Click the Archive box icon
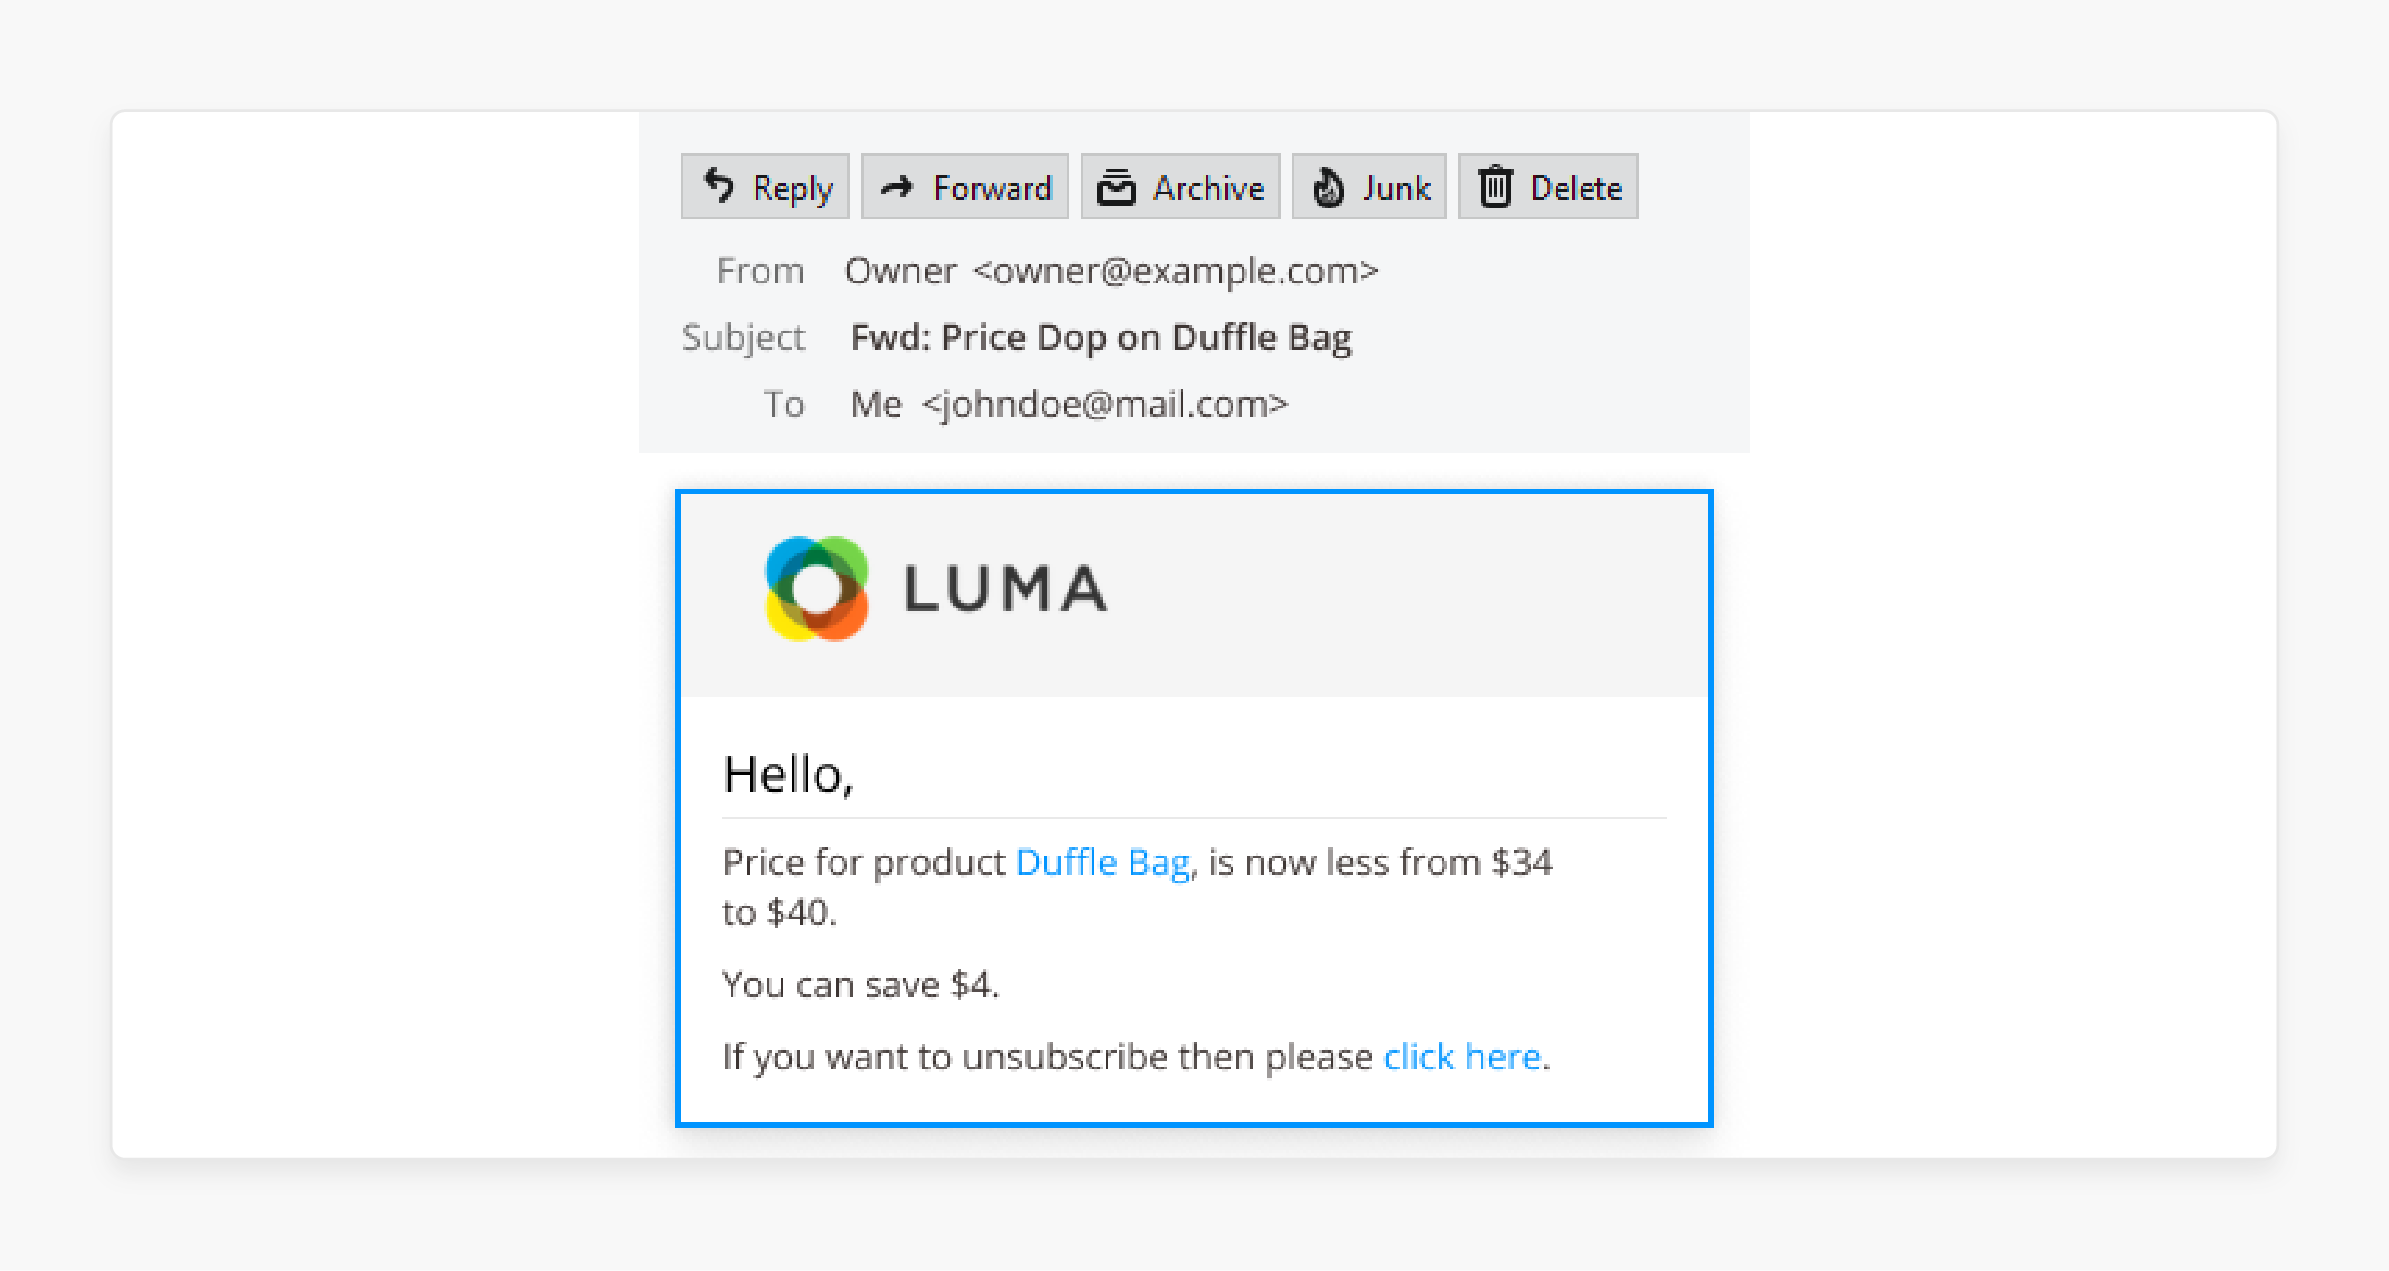The height and width of the screenshot is (1271, 2389). pyautogui.click(x=1116, y=187)
